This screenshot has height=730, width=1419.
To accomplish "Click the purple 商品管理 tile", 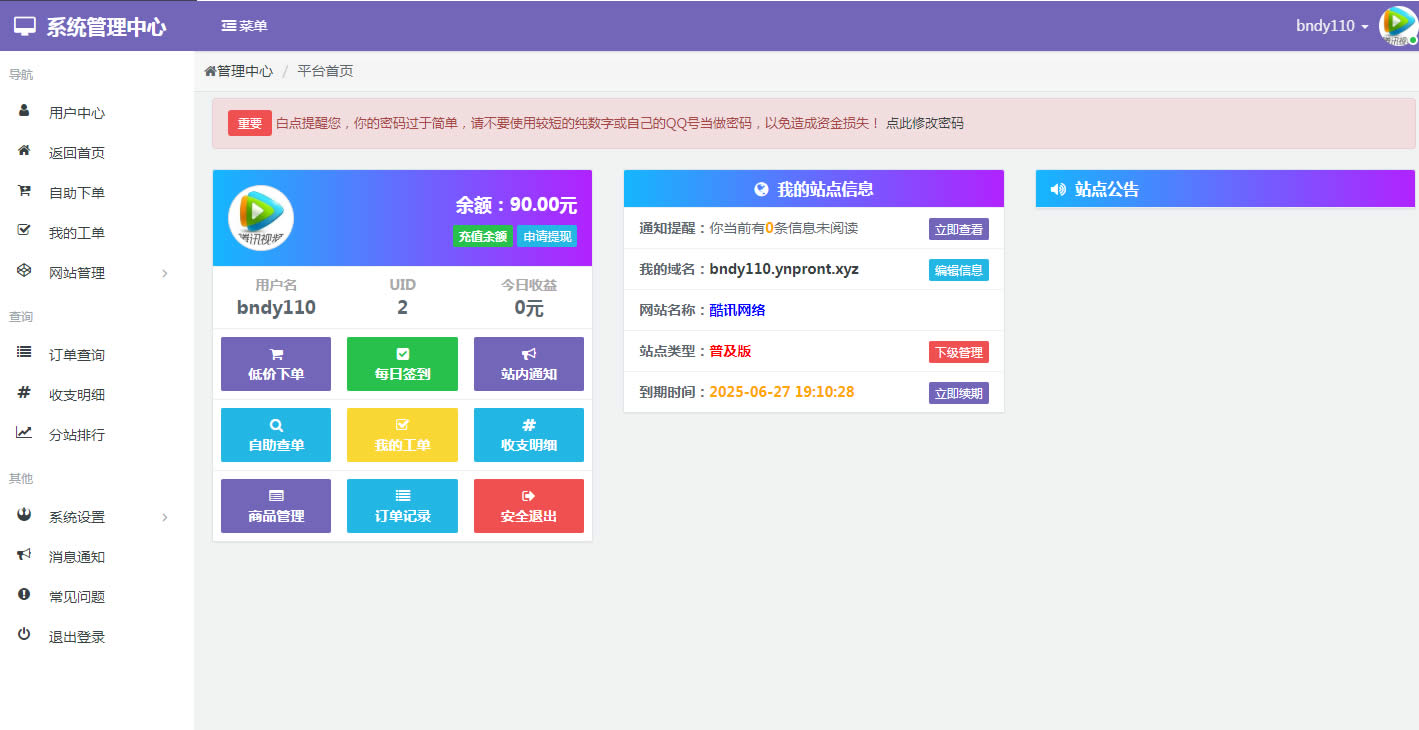I will pos(276,506).
